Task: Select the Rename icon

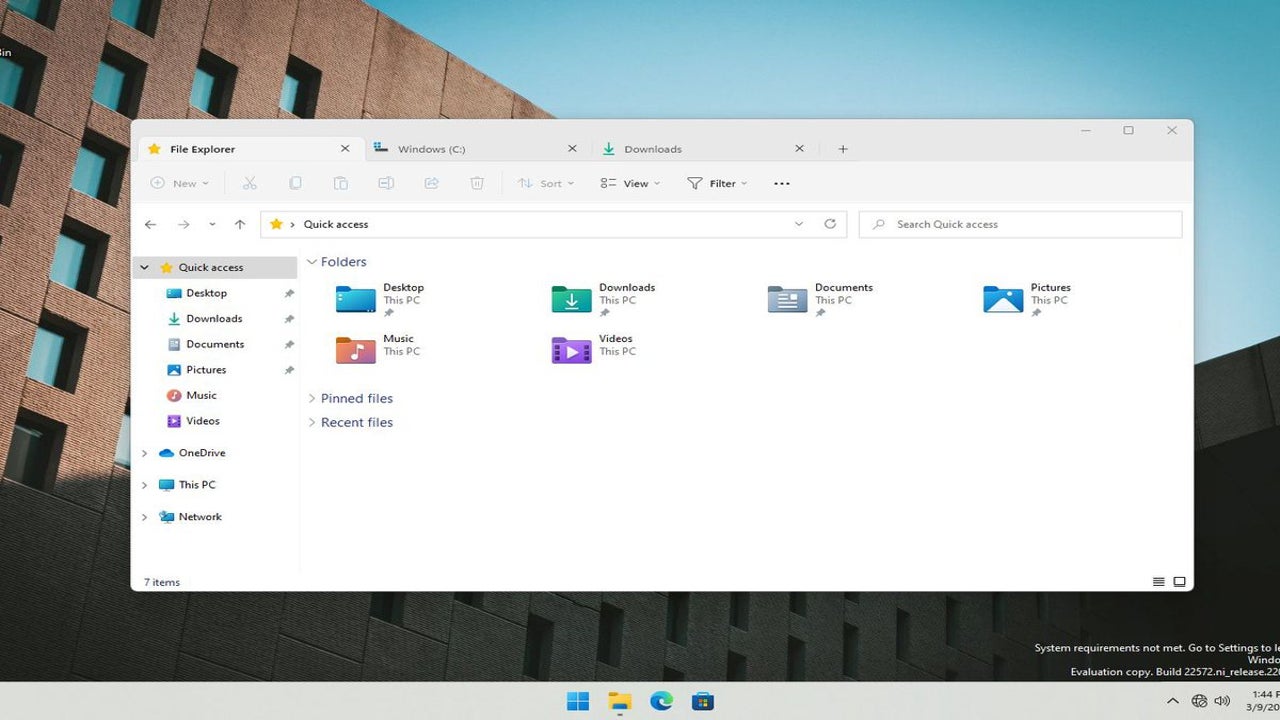Action: 385,183
